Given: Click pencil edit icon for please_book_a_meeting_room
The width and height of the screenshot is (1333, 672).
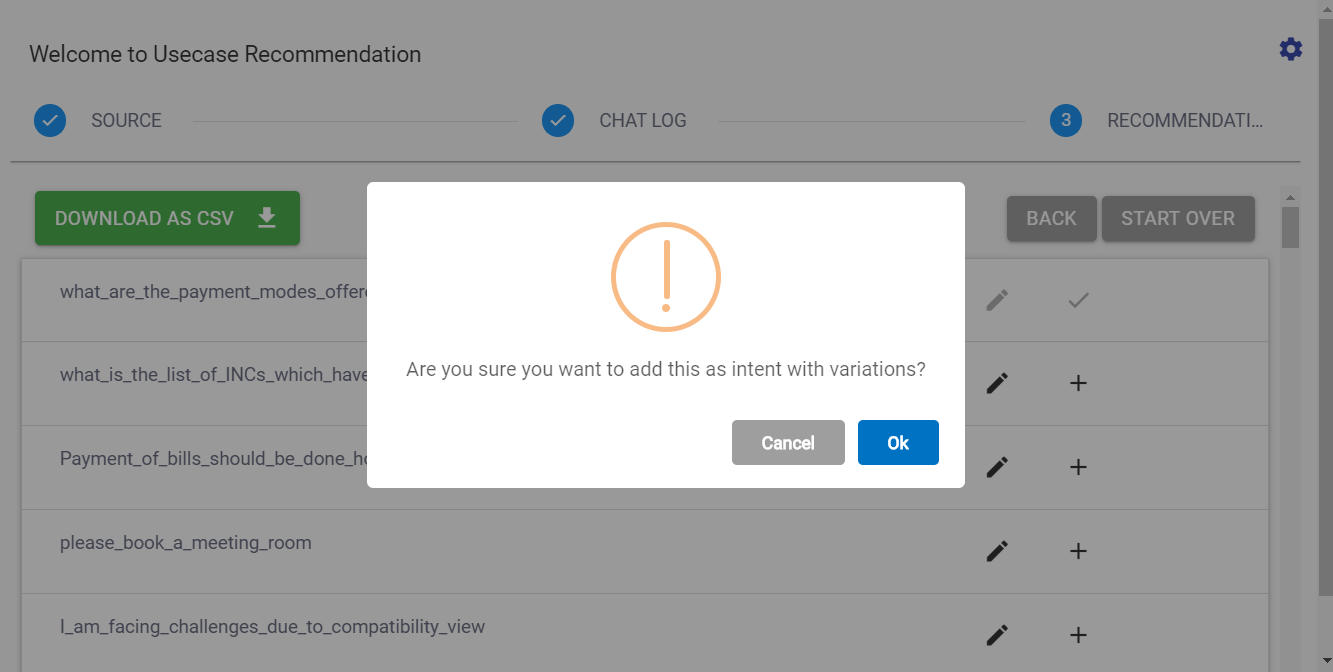Looking at the screenshot, I should (x=997, y=551).
